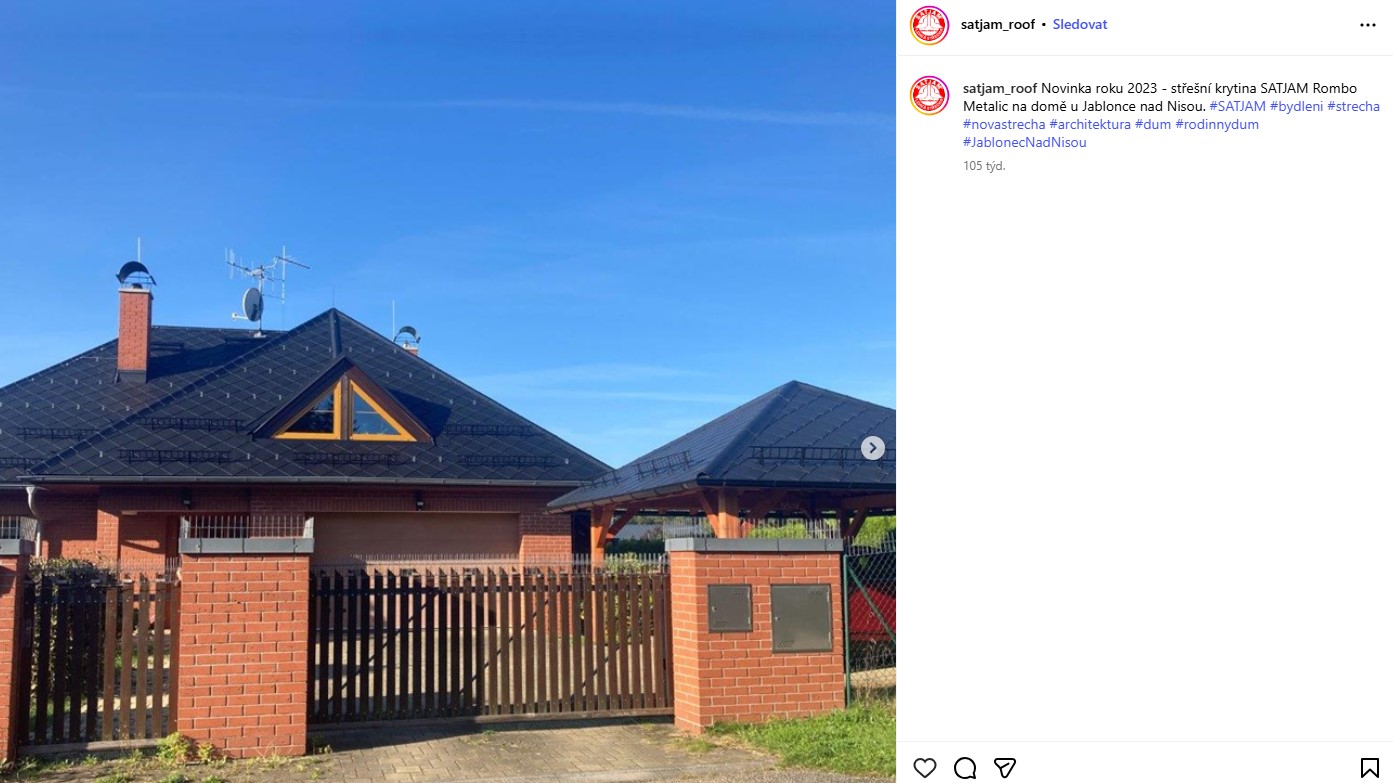Open the #rodinnydum hashtag
Image resolution: width=1393 pixels, height=783 pixels.
1217,124
